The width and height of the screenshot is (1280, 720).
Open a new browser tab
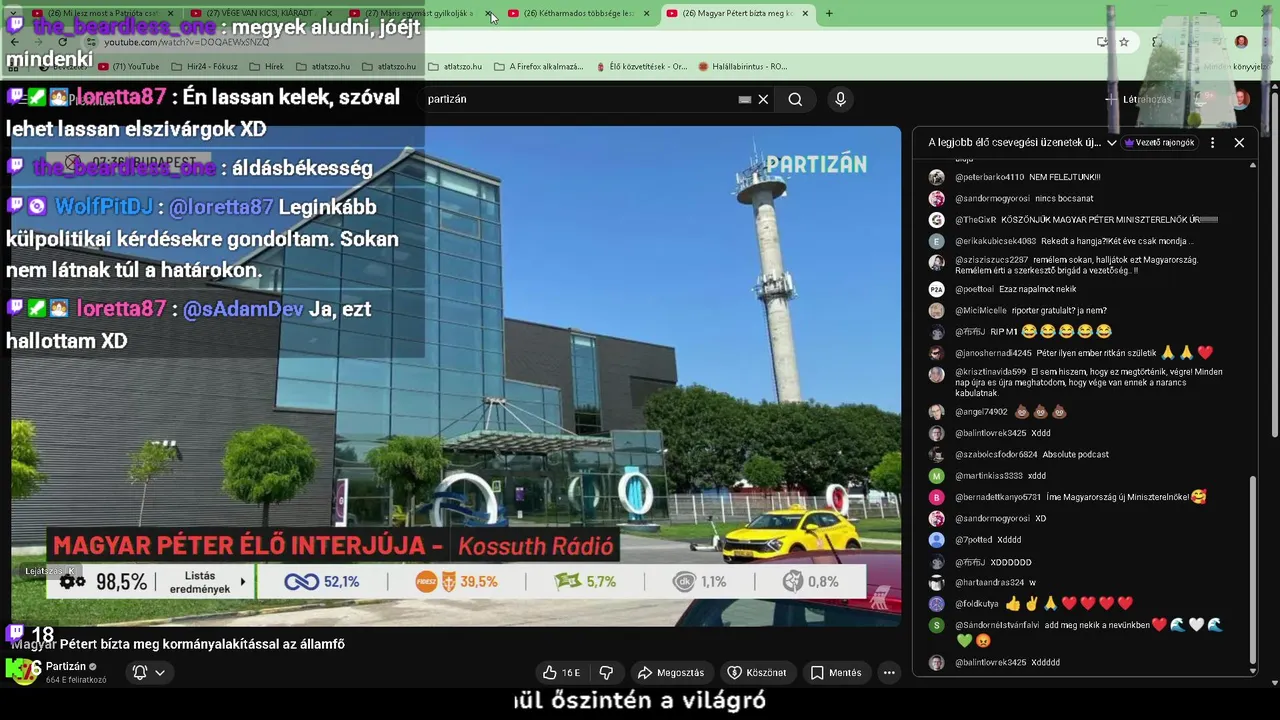pyautogui.click(x=829, y=13)
